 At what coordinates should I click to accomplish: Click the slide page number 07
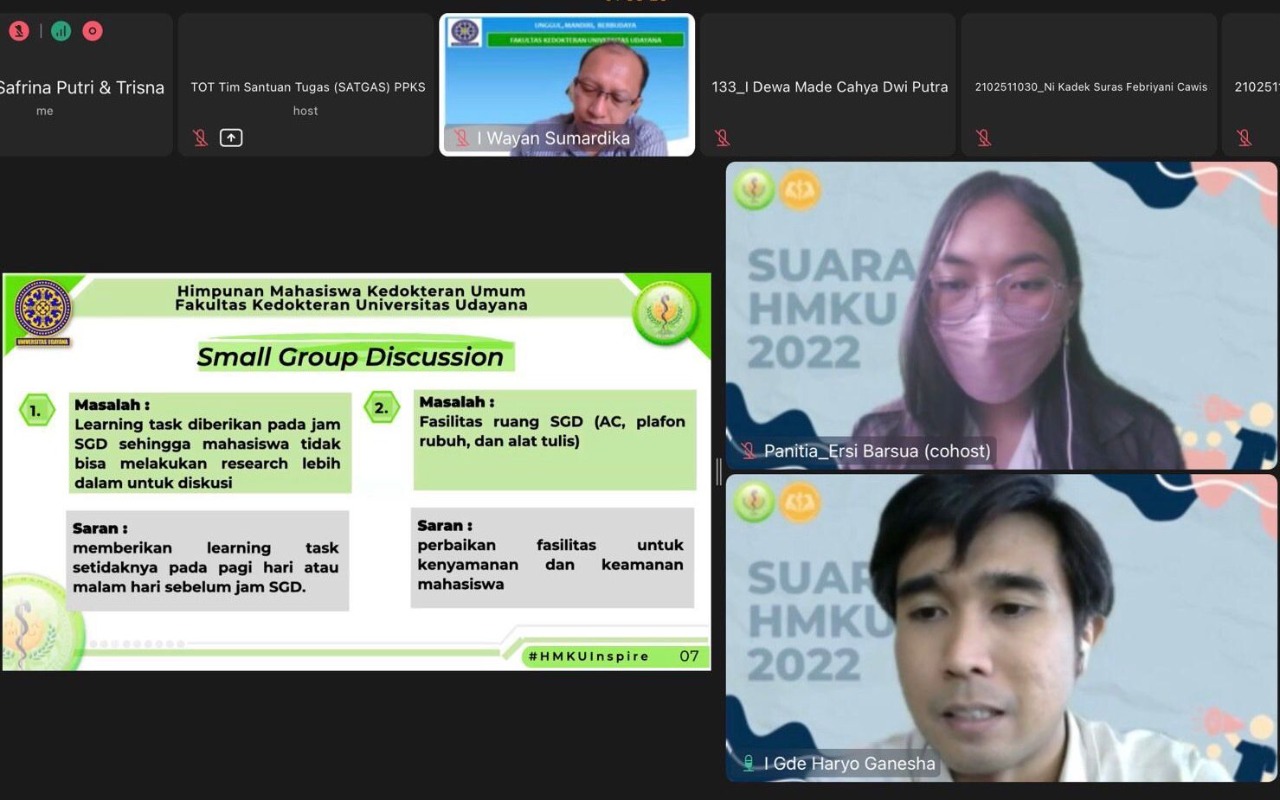point(689,657)
